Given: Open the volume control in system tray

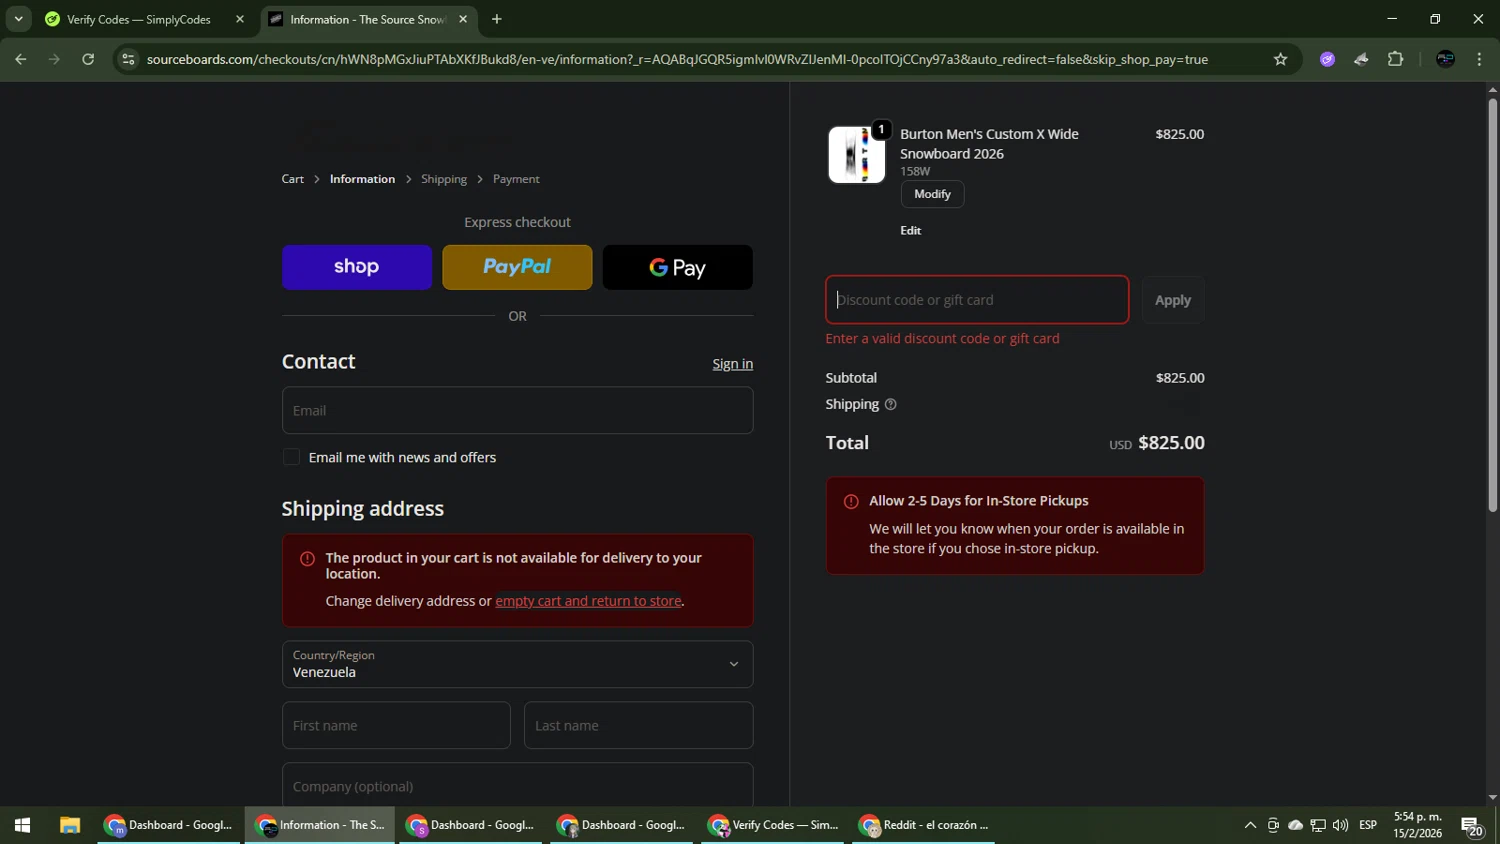Looking at the screenshot, I should pyautogui.click(x=1340, y=825).
